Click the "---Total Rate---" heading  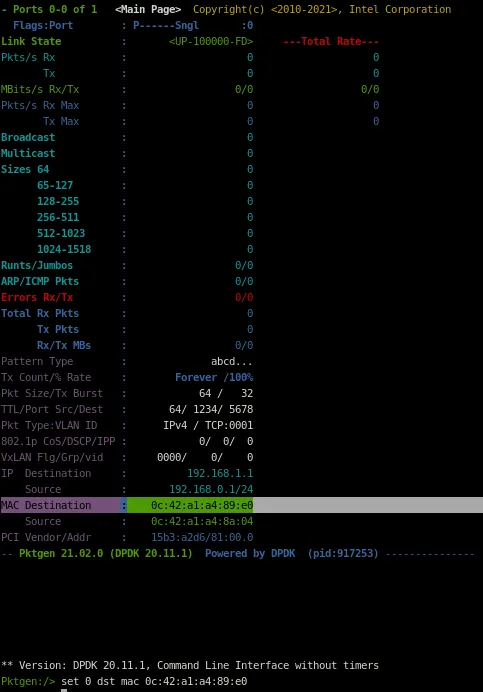pyautogui.click(x=331, y=41)
